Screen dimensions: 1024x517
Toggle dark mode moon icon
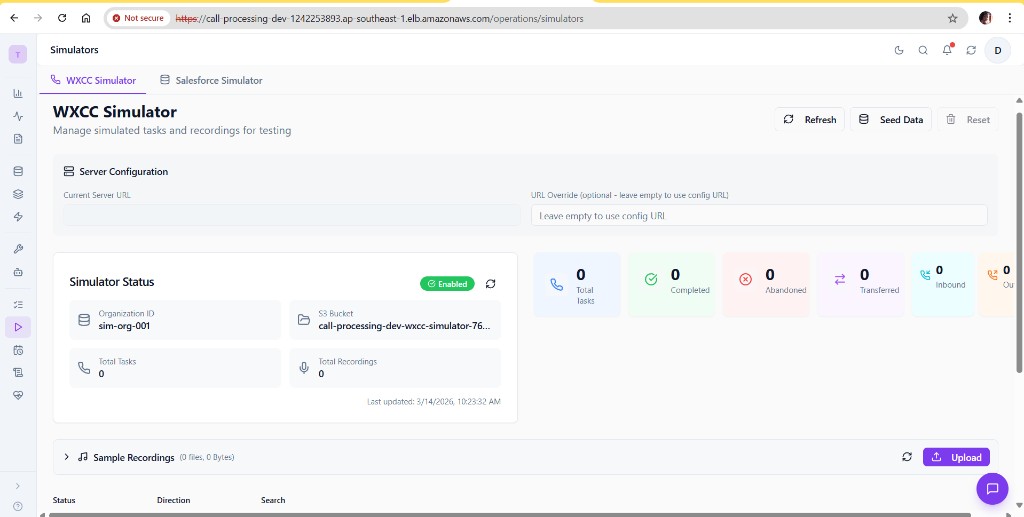(899, 50)
